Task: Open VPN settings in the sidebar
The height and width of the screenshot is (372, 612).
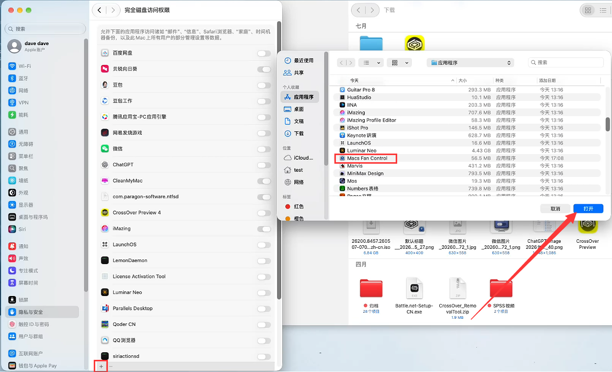Action: click(x=19, y=102)
